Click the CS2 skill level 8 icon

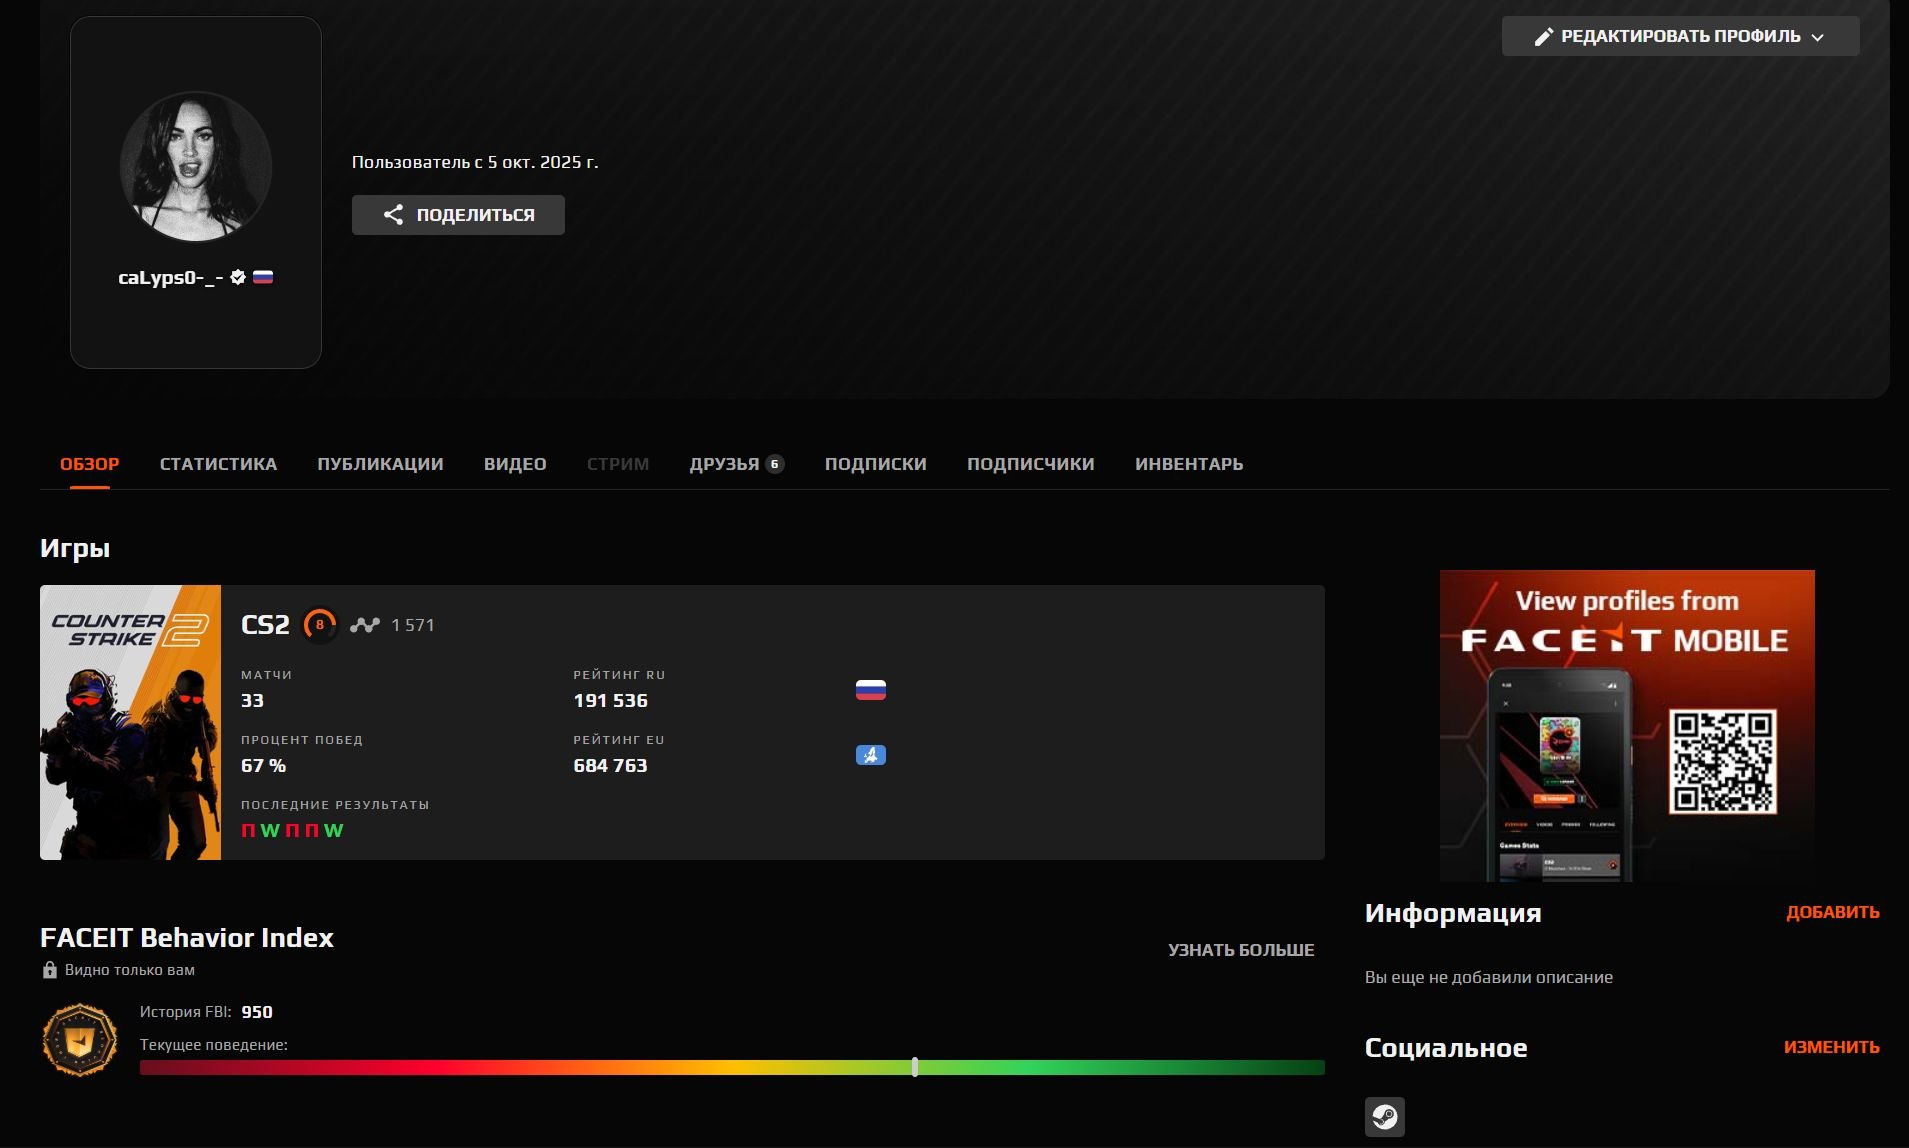(320, 625)
